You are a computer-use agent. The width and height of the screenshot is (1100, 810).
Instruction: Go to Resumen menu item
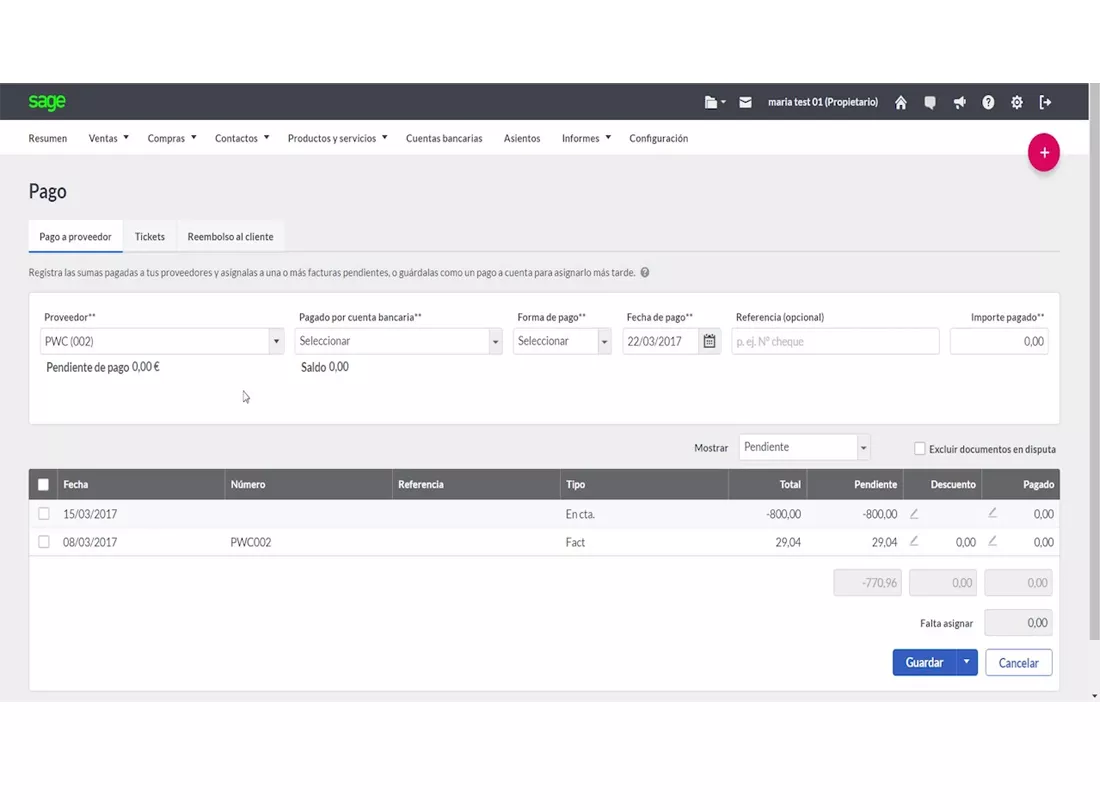click(x=48, y=138)
